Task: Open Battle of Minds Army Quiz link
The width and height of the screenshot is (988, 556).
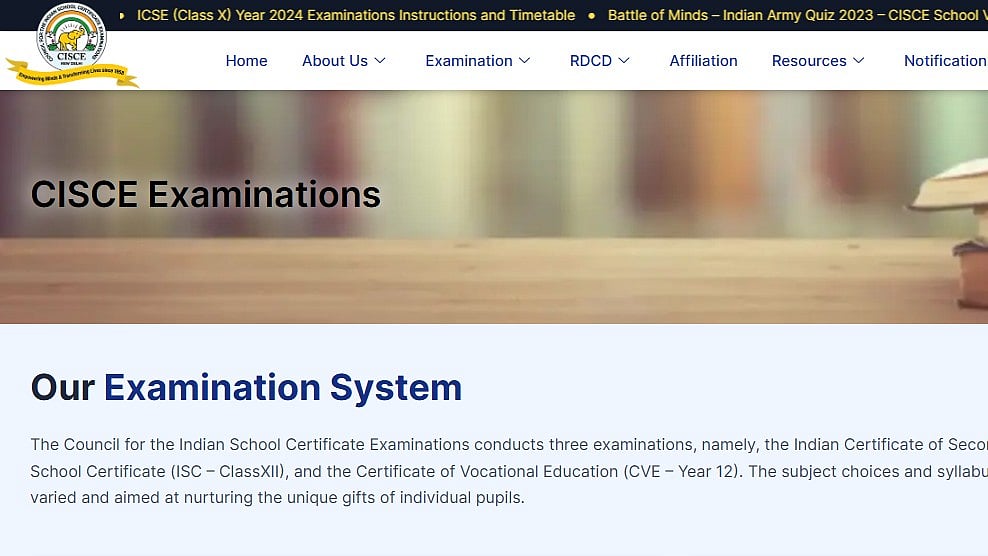Action: tap(796, 15)
